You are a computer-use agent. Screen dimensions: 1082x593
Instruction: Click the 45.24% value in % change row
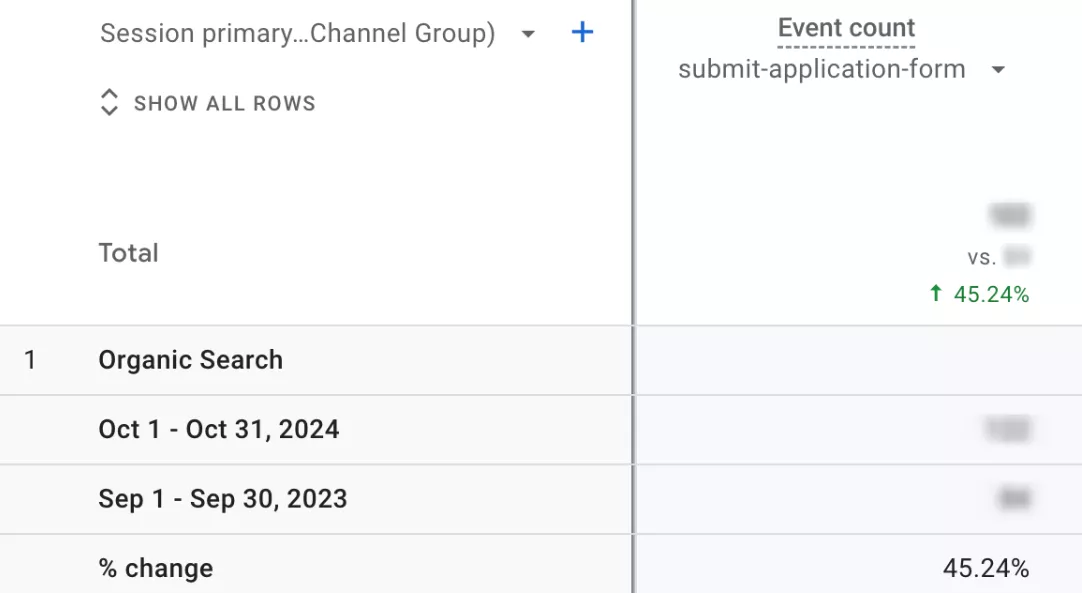(x=985, y=568)
